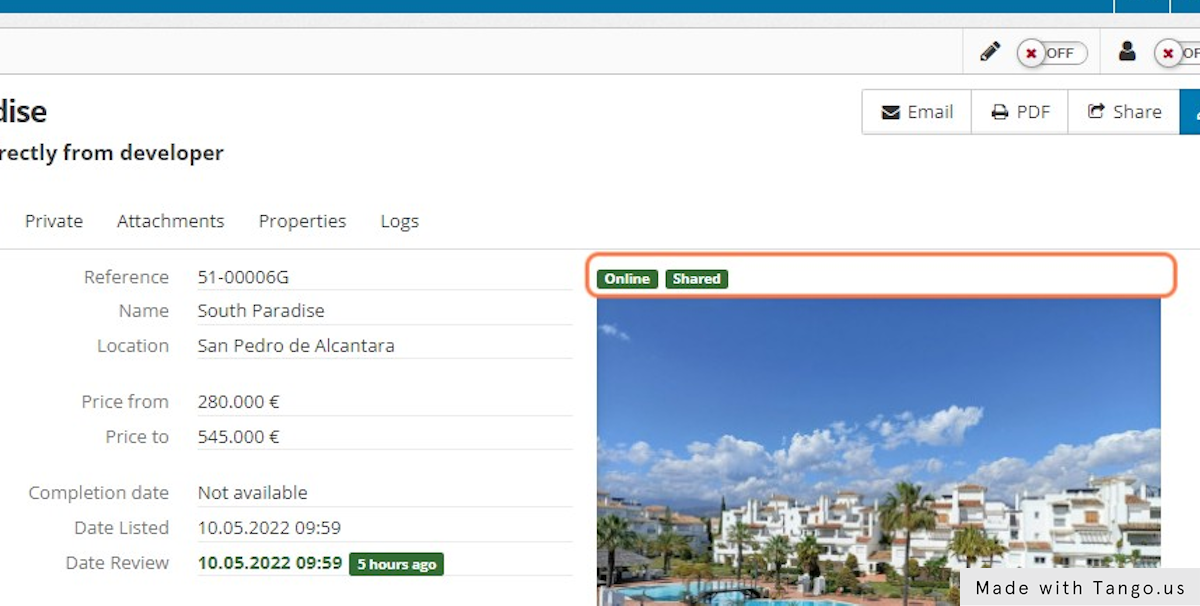Click the green Online status badge
The image size is (1200, 606).
pos(627,279)
